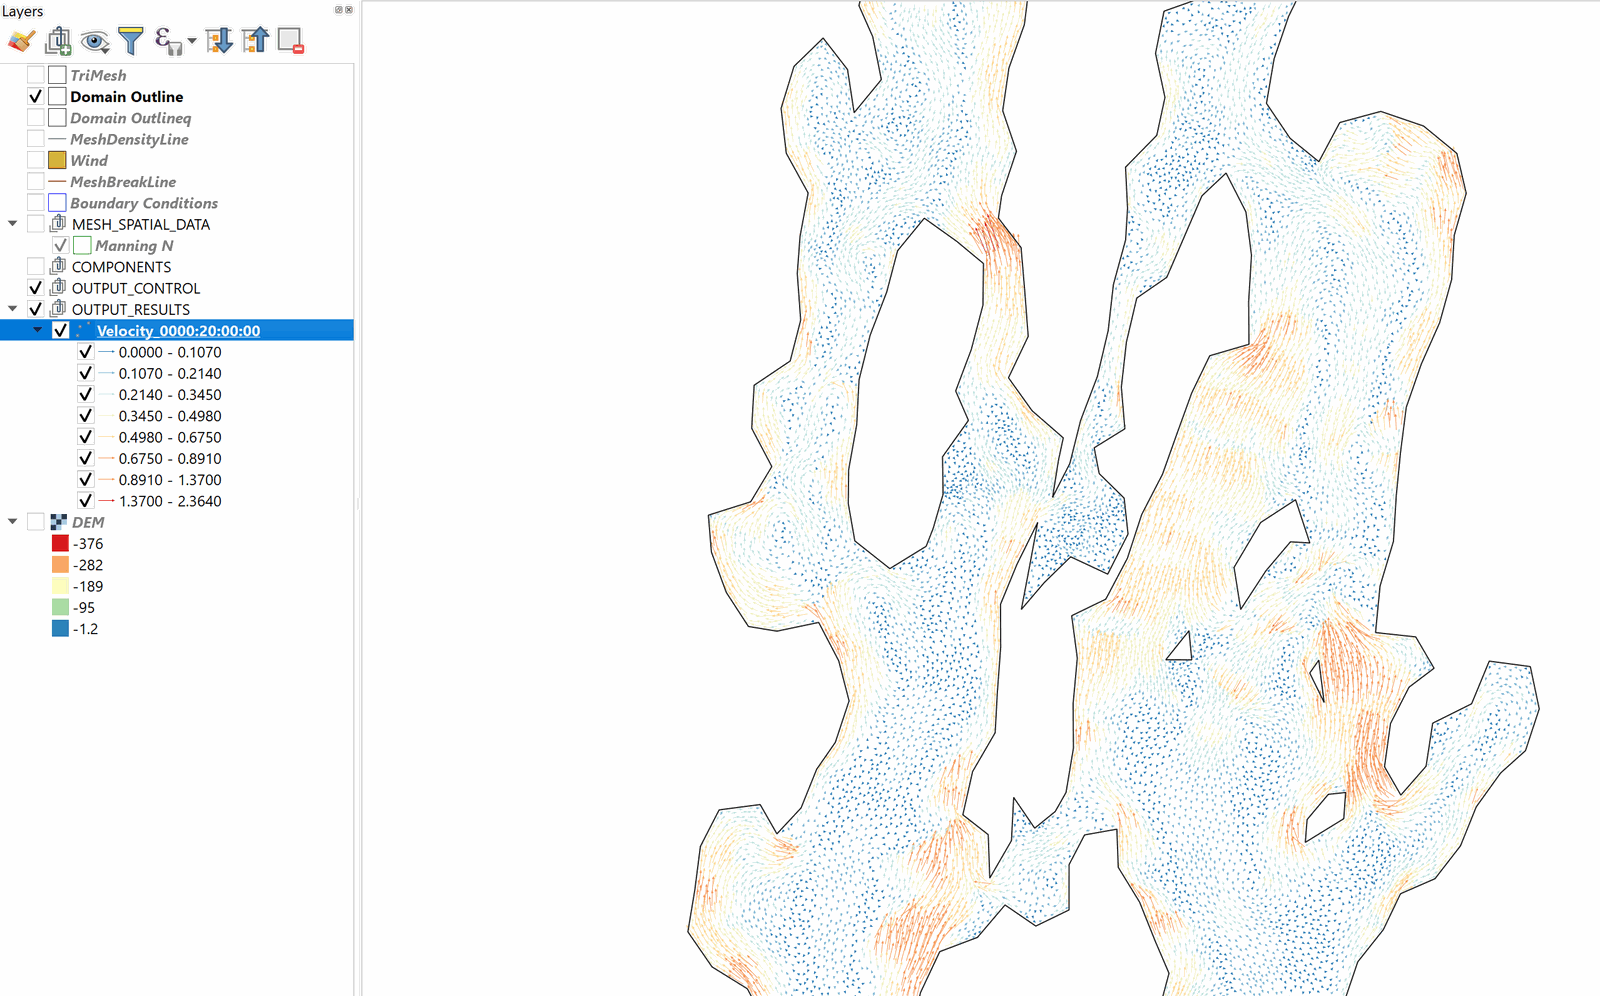This screenshot has width=1600, height=996.
Task: Float the Layers panel with undock icon
Action: (338, 10)
